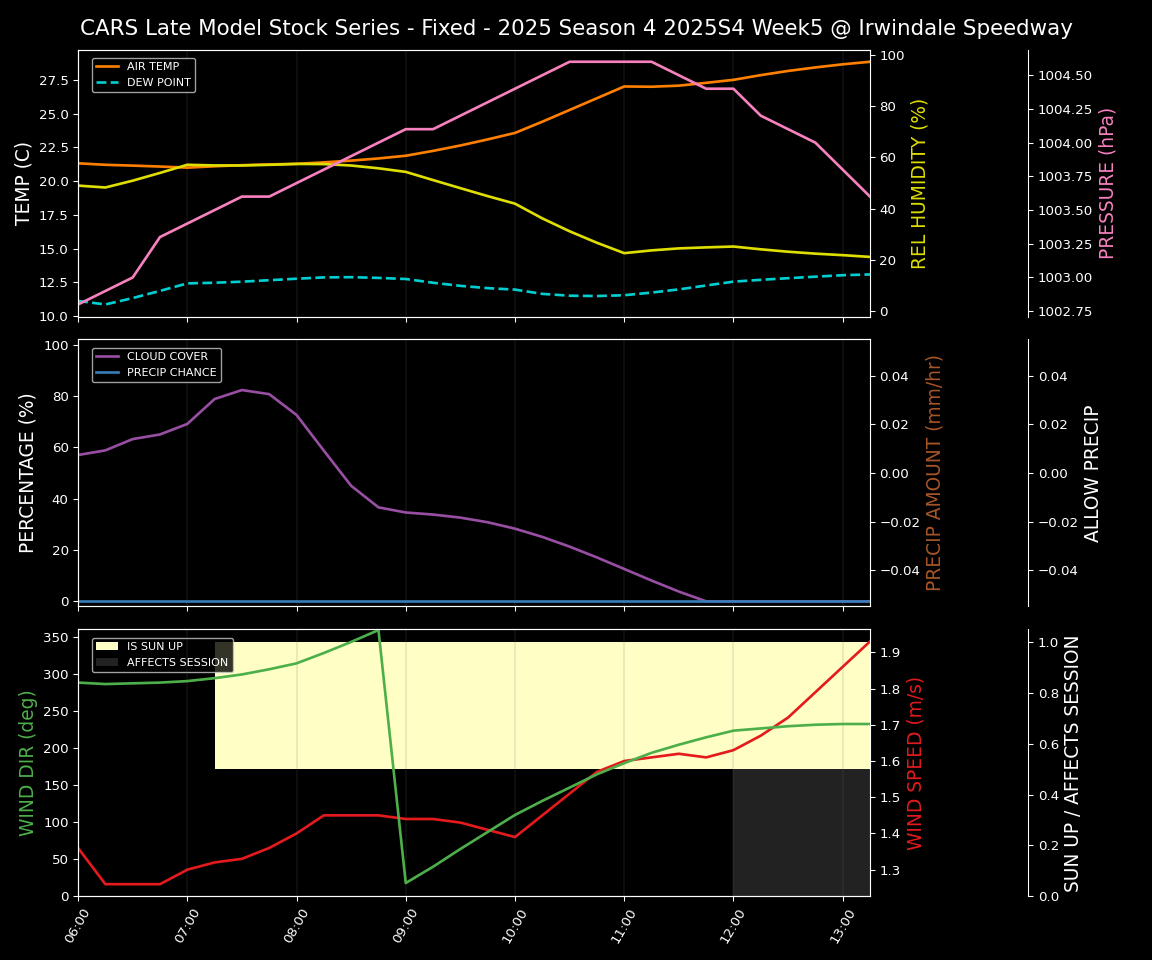Click the WIND DIR (deg) axis label
Image resolution: width=1152 pixels, height=960 pixels.
click(28, 762)
